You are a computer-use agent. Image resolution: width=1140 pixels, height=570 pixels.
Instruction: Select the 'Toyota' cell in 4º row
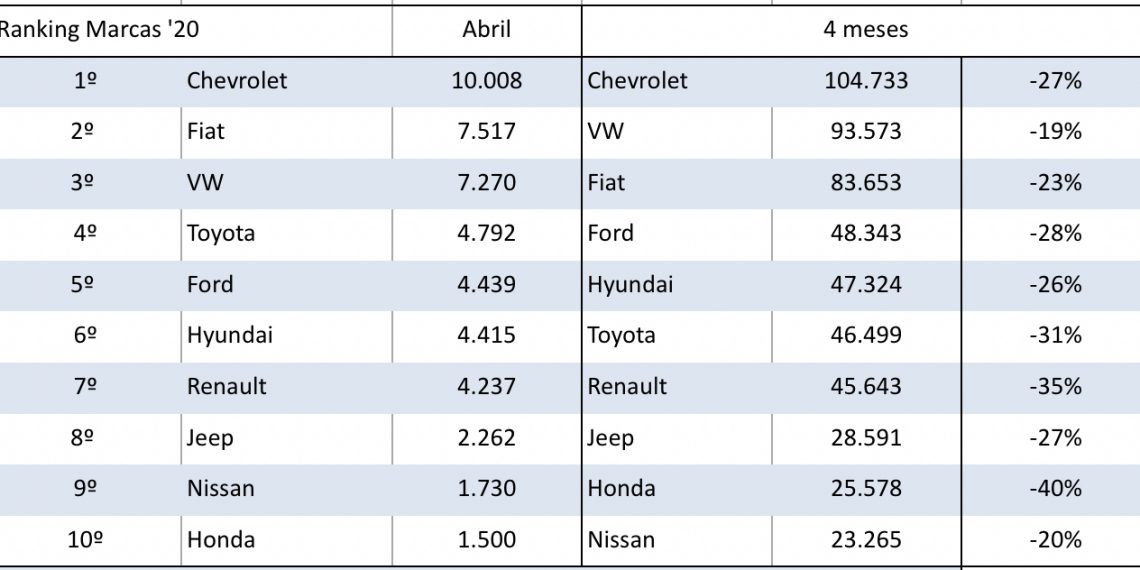tap(221, 234)
